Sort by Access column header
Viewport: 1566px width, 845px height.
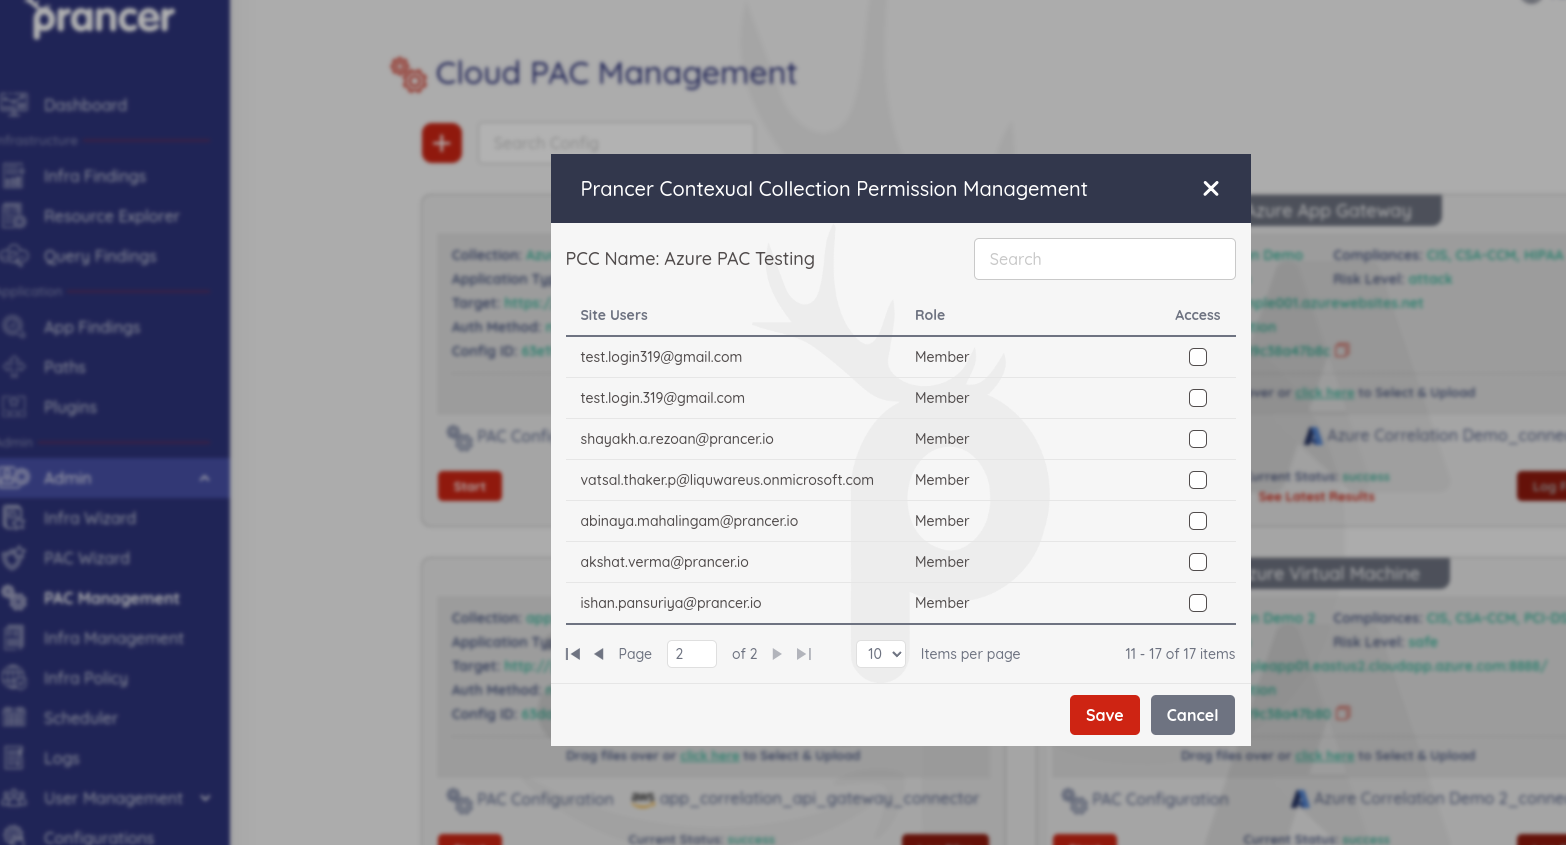point(1197,315)
